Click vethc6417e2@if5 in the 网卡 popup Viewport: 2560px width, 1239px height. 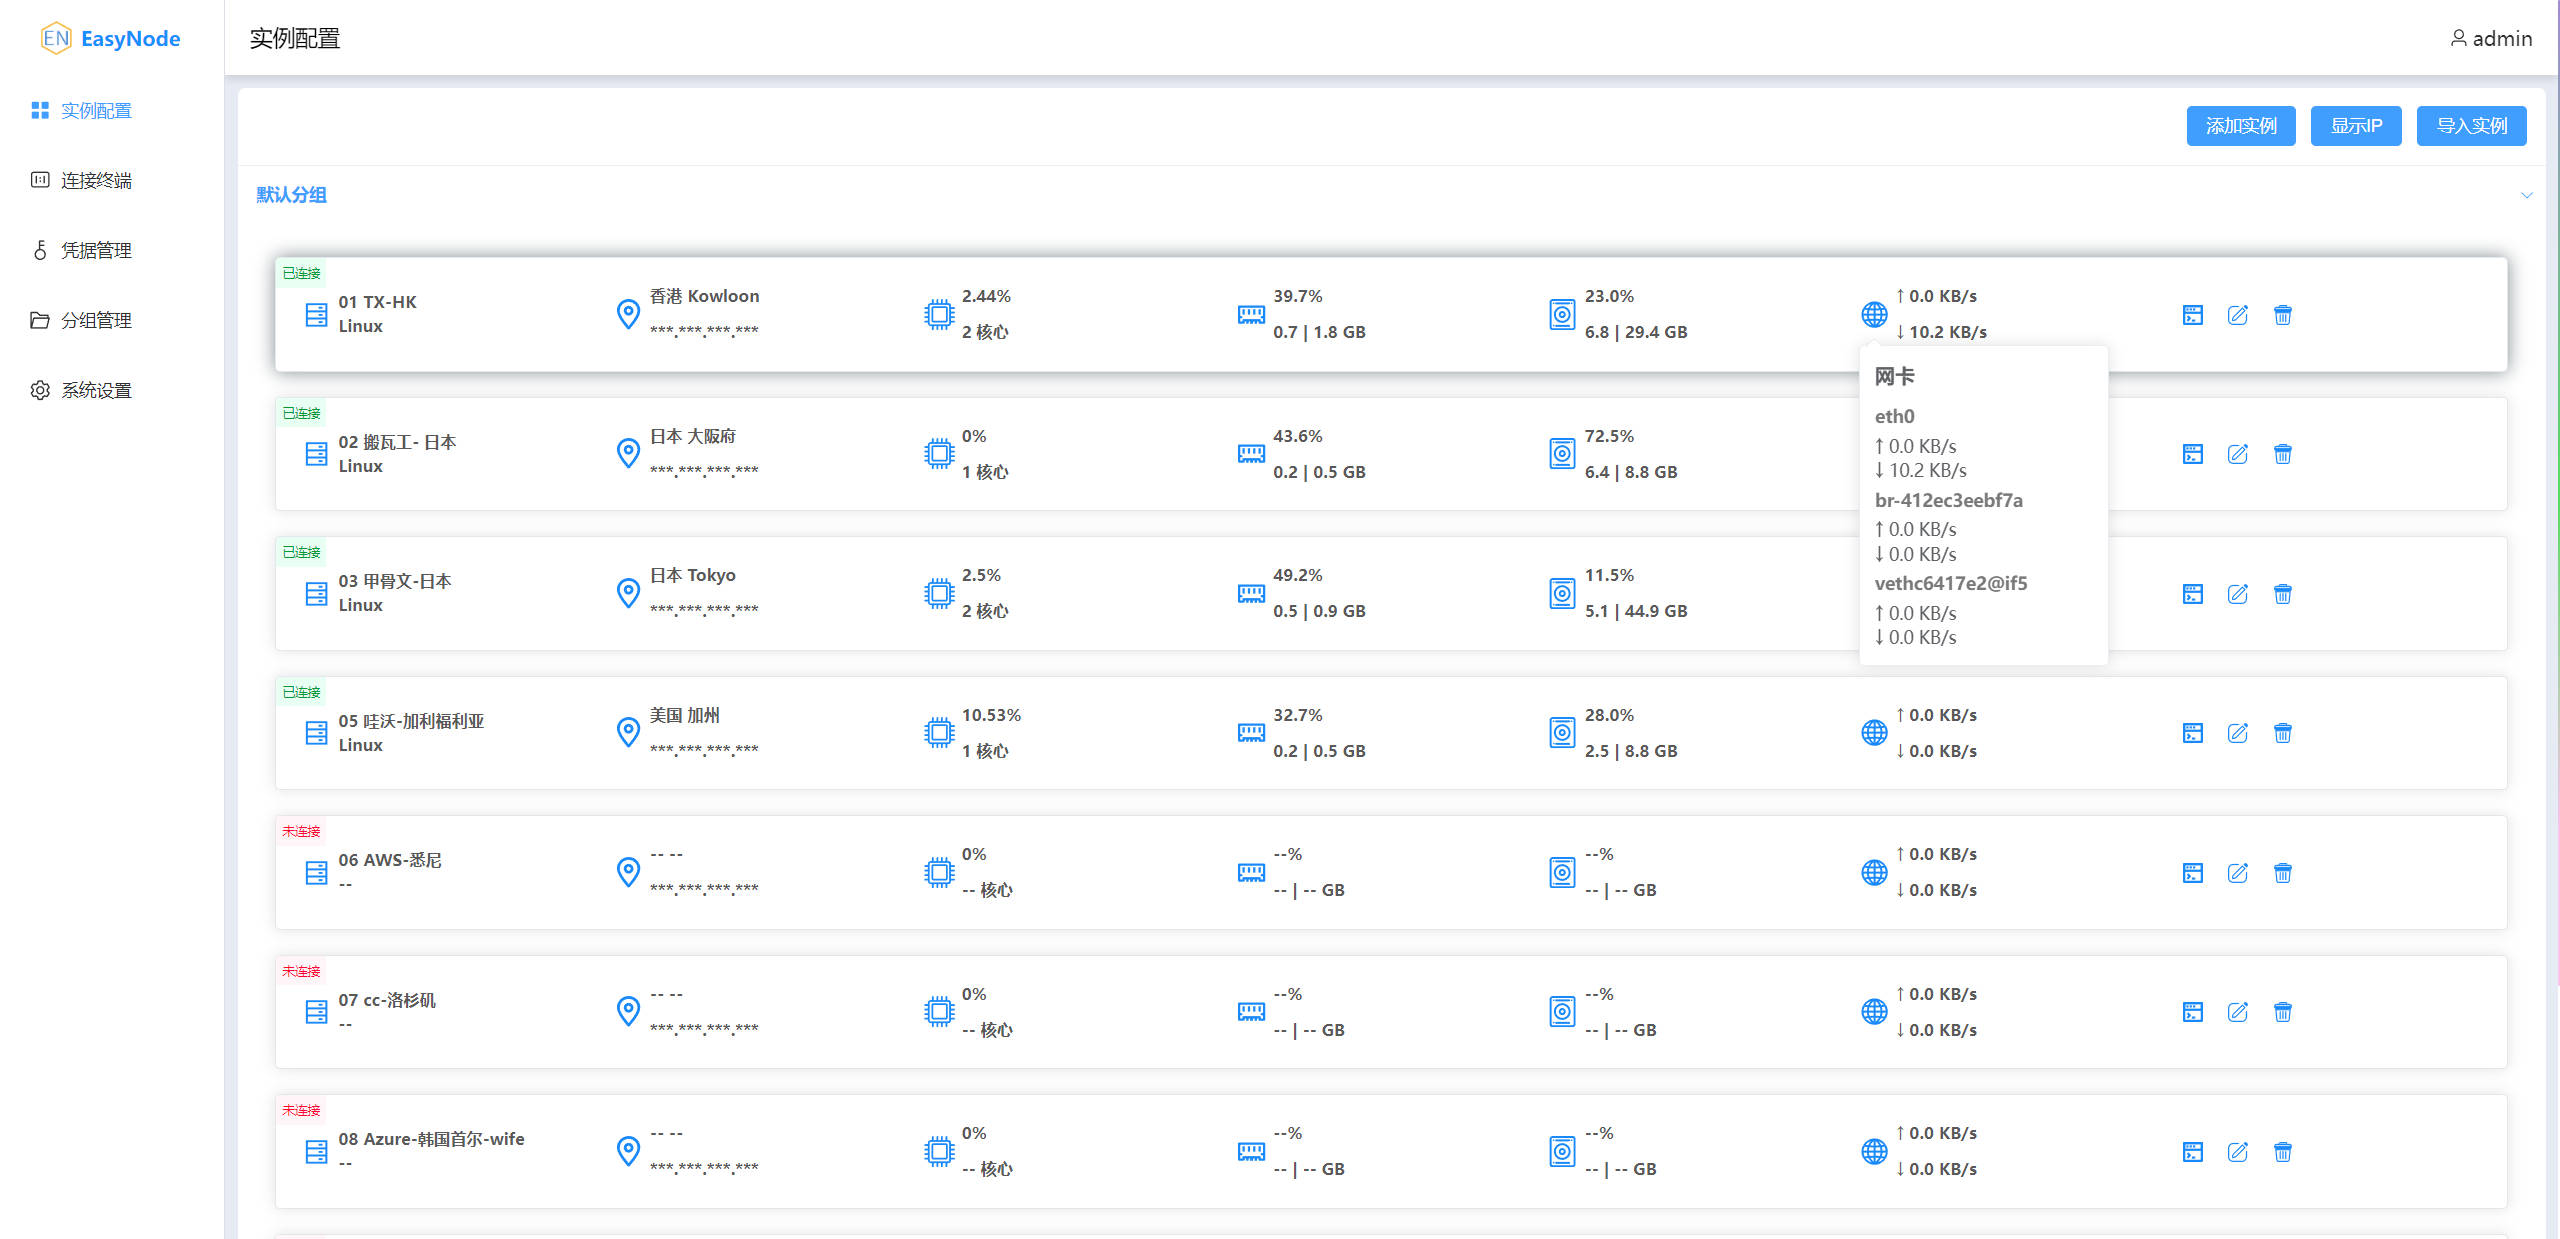(1951, 583)
